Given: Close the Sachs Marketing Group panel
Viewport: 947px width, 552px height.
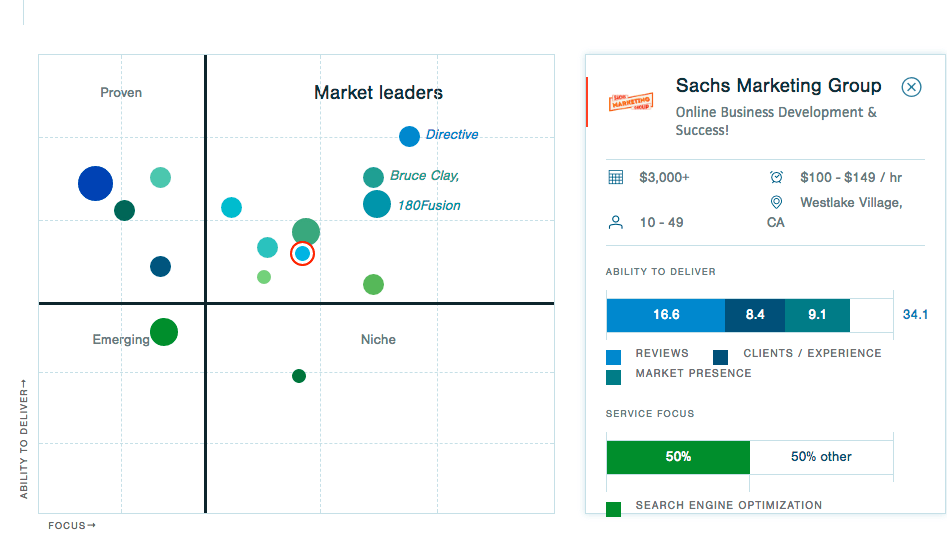Looking at the screenshot, I should (x=911, y=87).
